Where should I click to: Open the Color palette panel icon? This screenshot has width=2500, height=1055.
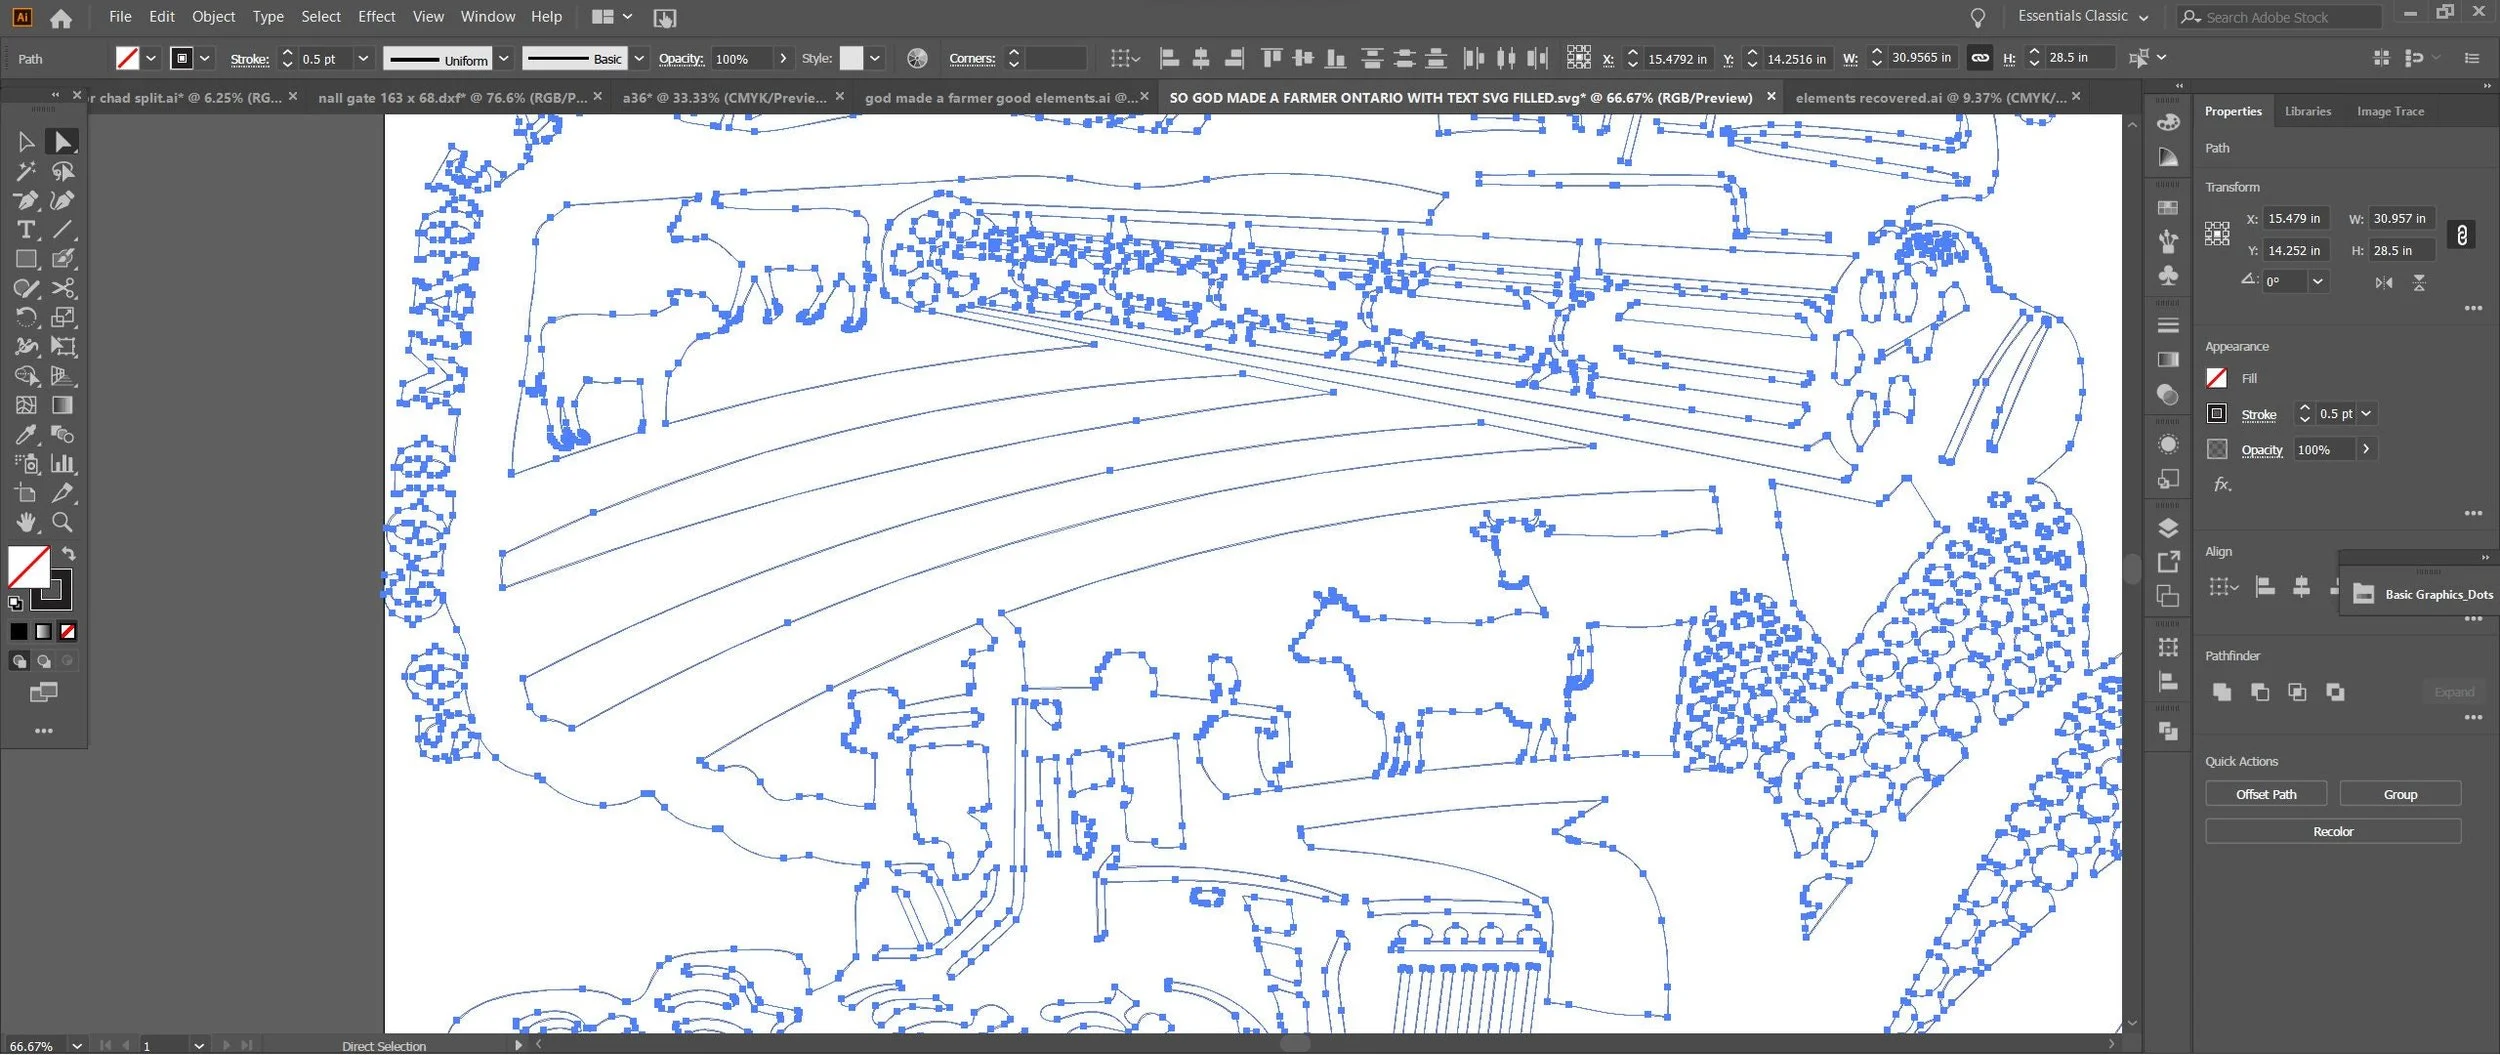coord(2168,123)
